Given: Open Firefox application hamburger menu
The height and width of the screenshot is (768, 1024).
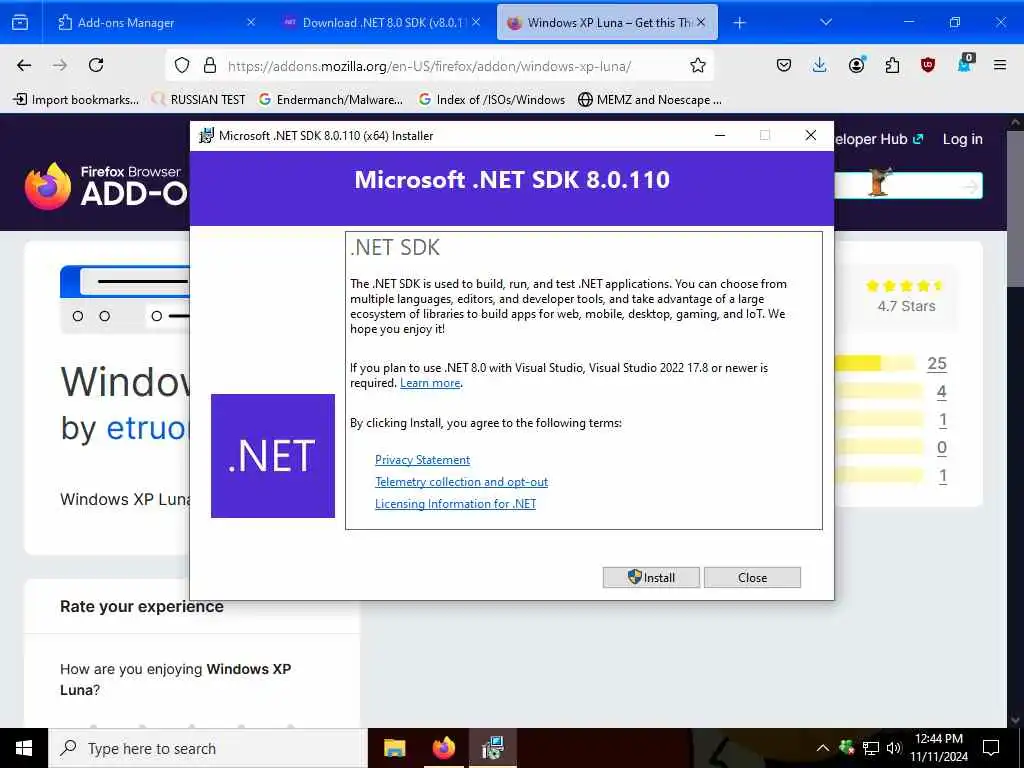Looking at the screenshot, I should tap(1000, 65).
